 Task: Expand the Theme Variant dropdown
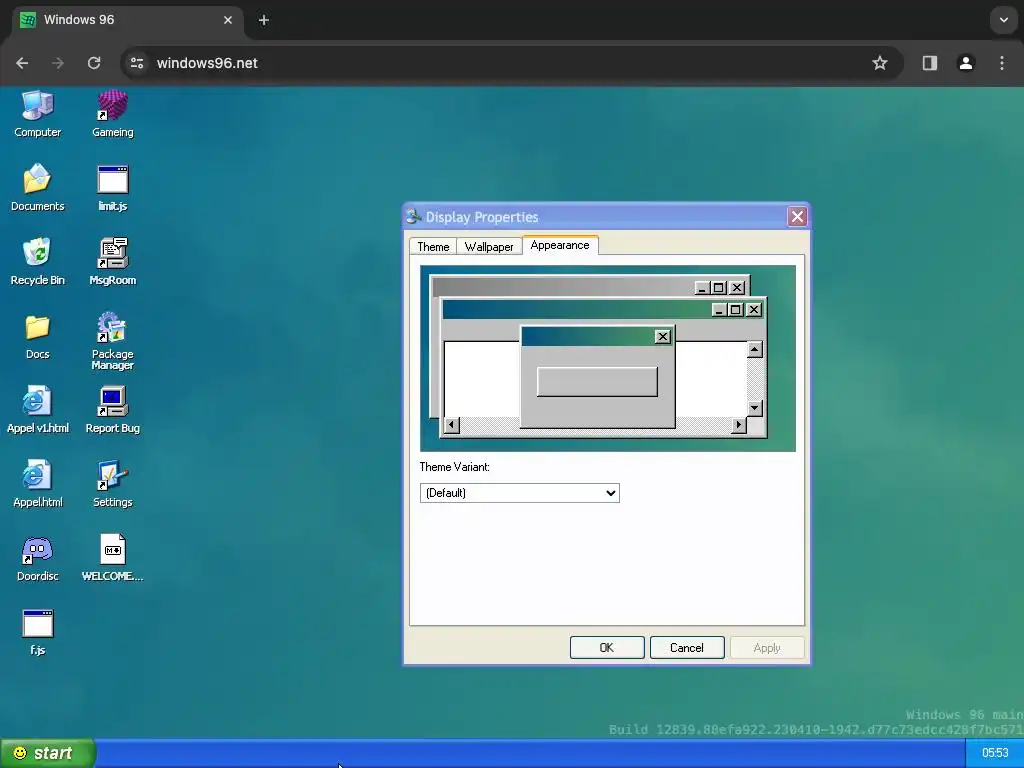[x=519, y=493]
